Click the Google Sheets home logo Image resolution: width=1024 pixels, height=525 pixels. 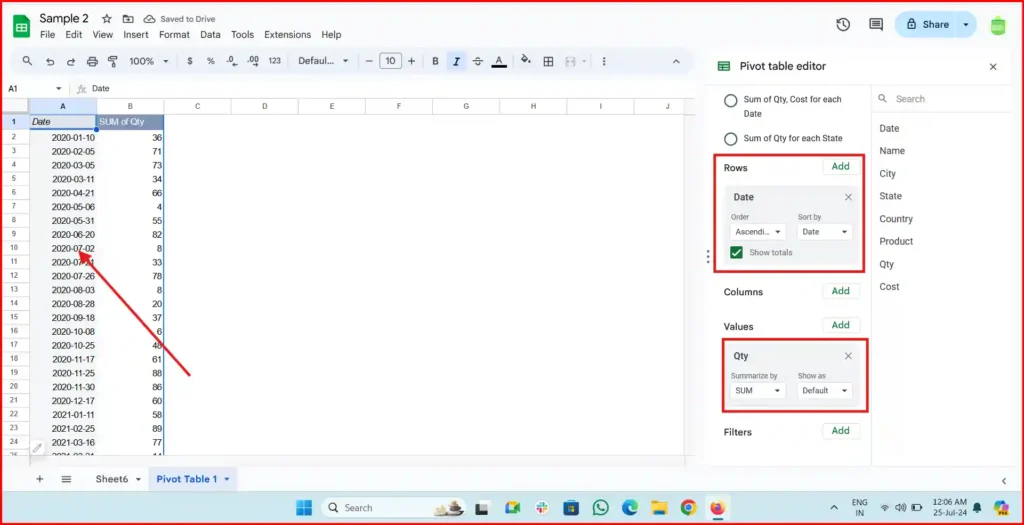click(x=22, y=26)
